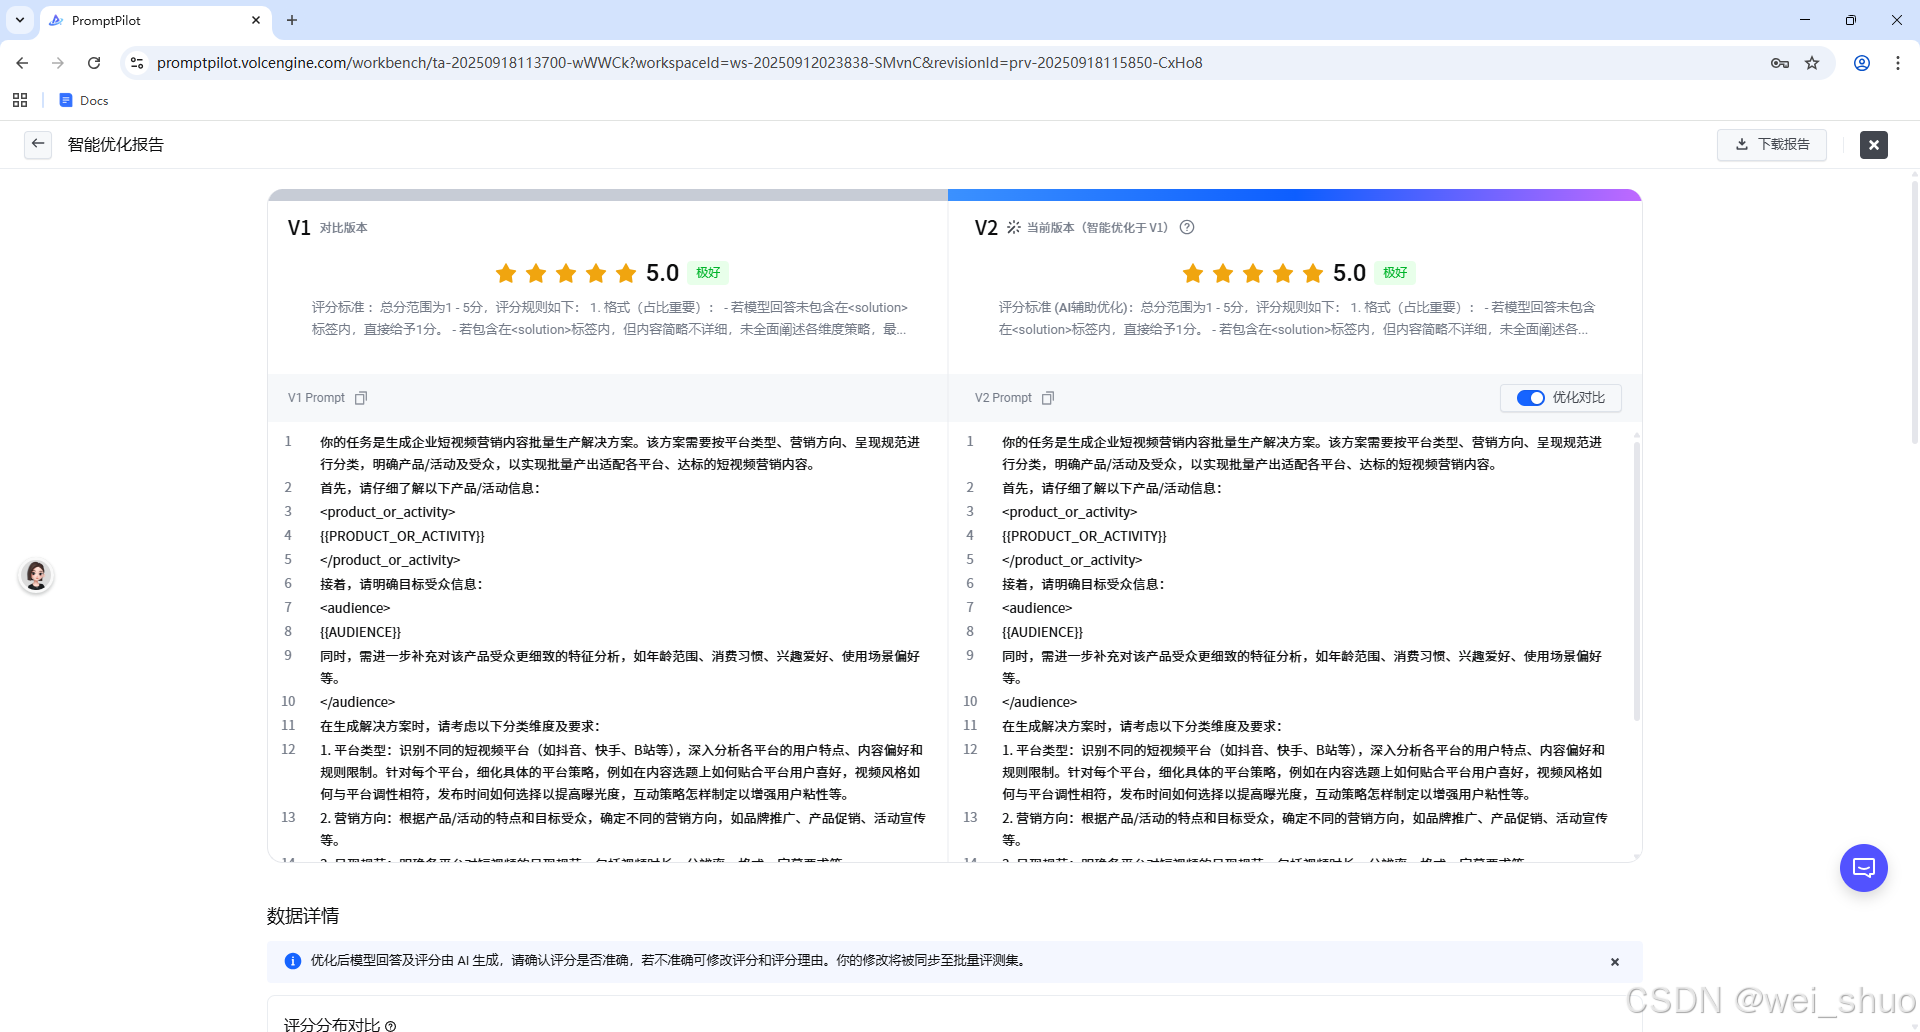Click the V1 评分标准 description text
1920x1032 pixels.
(x=610, y=318)
